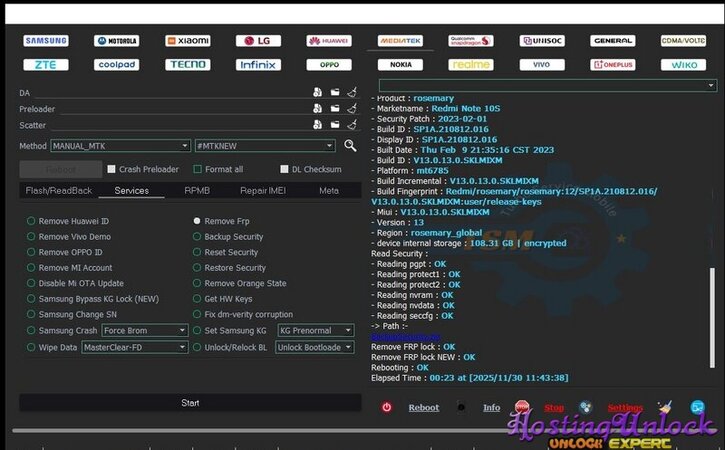Click the red power icon near Reboot
The image size is (725, 450).
tap(387, 408)
